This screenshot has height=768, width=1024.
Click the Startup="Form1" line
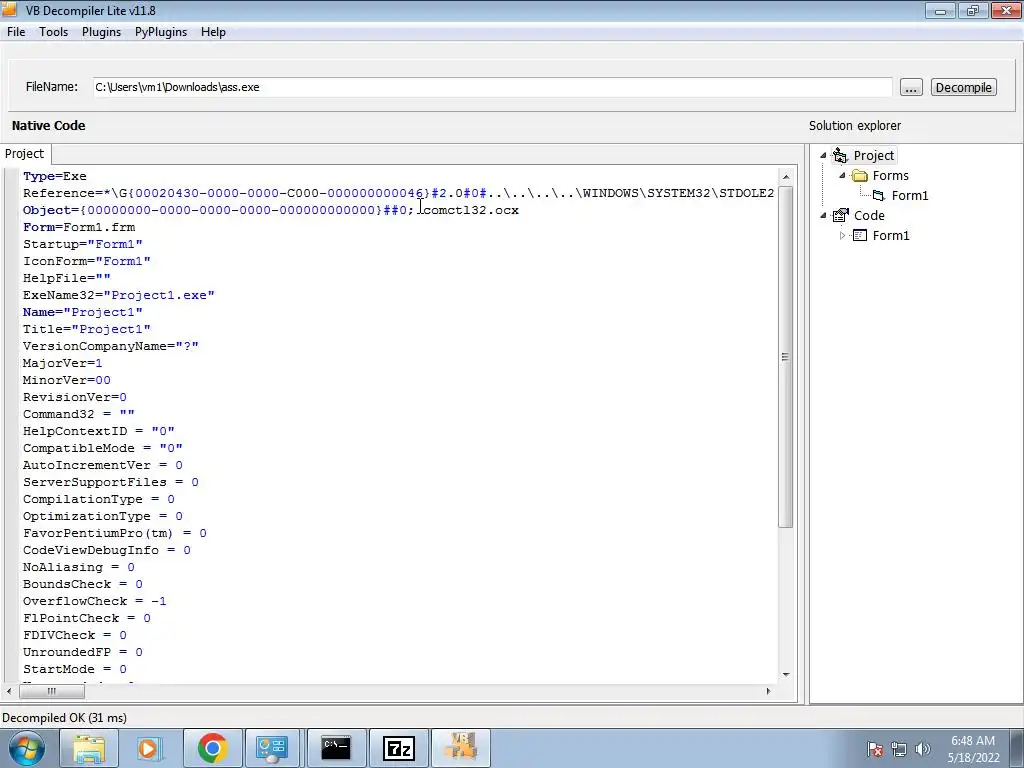coord(83,244)
